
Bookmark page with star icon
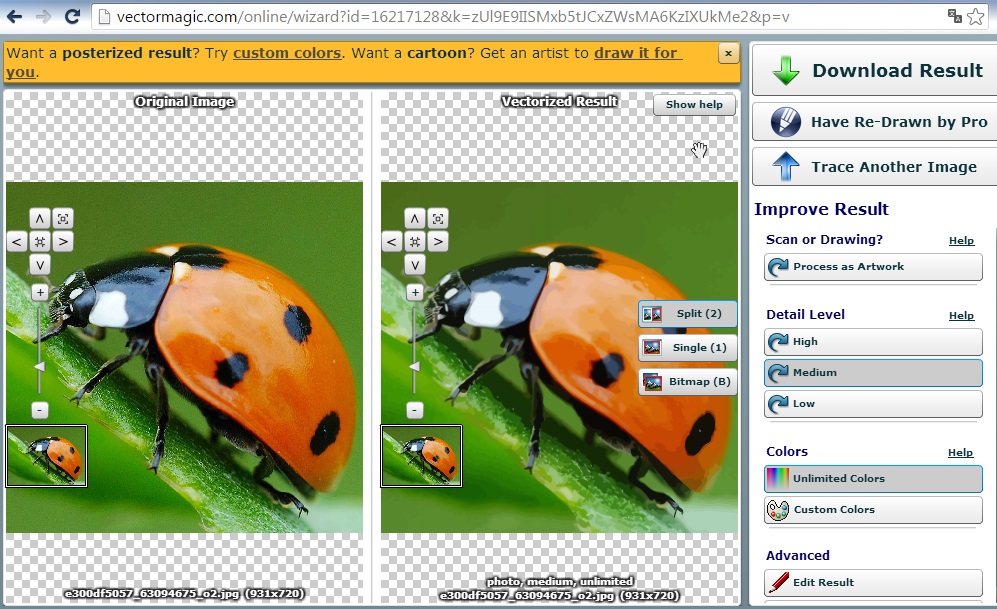(x=975, y=17)
